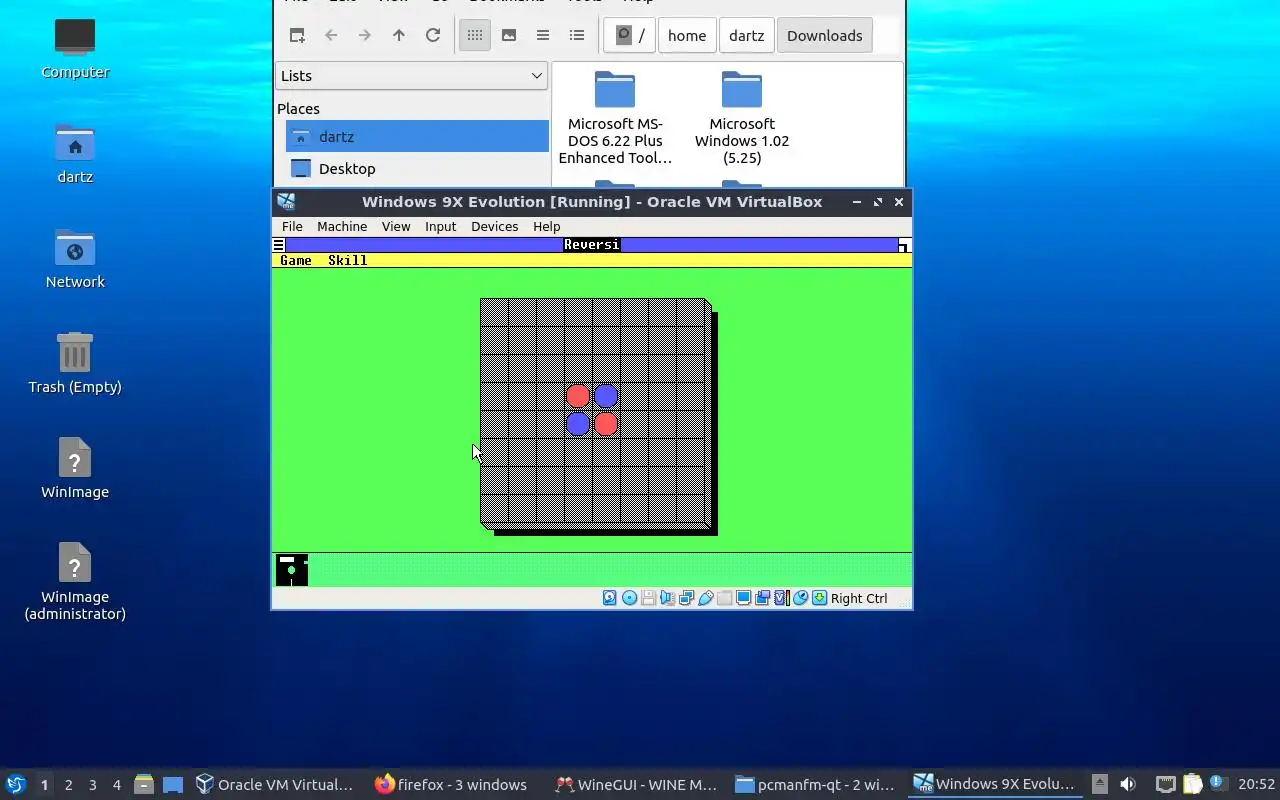
Task: Open the File menu in VirtualBox
Action: pos(292,227)
